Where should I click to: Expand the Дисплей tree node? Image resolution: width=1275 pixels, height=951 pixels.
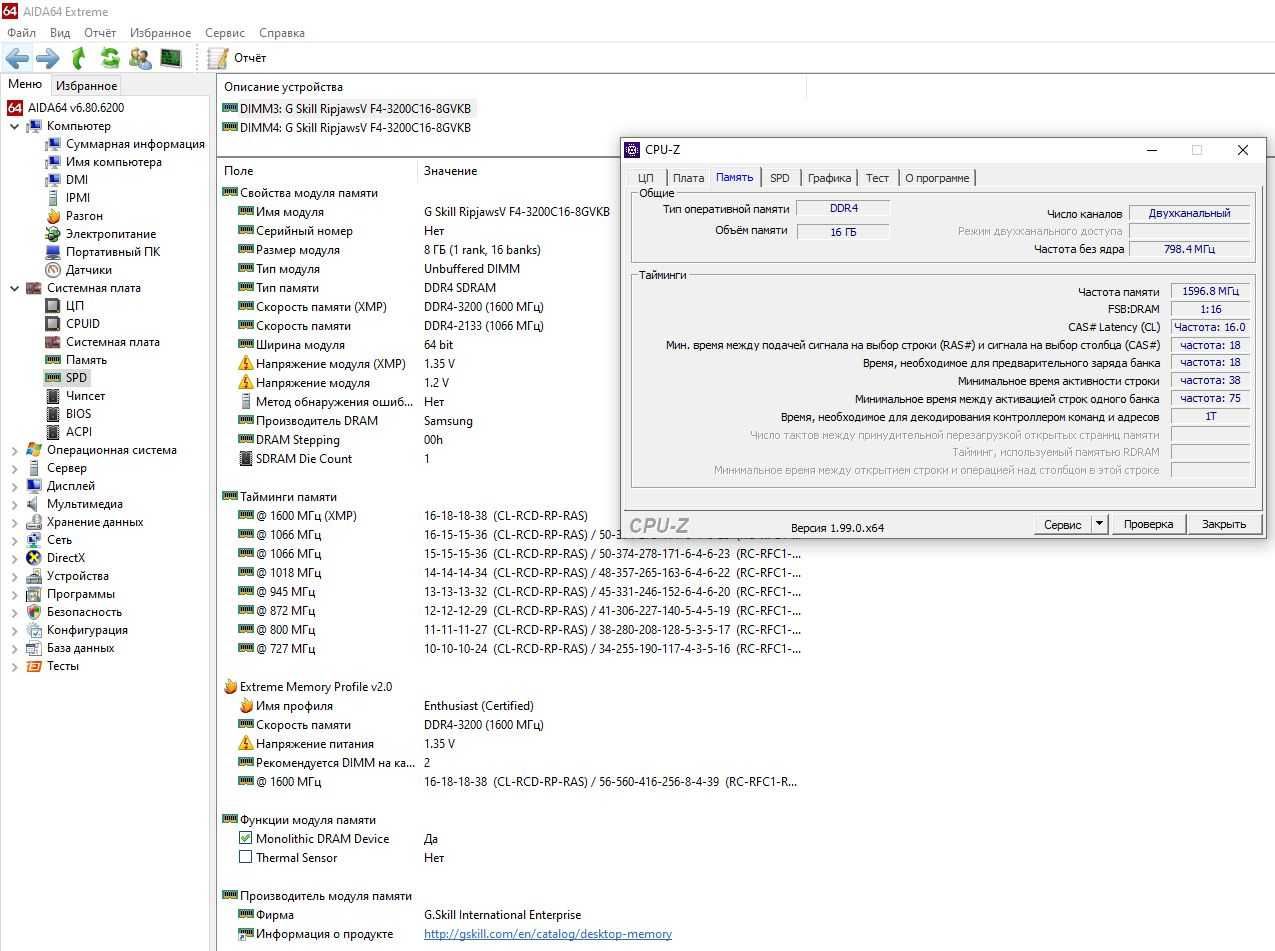(x=14, y=486)
